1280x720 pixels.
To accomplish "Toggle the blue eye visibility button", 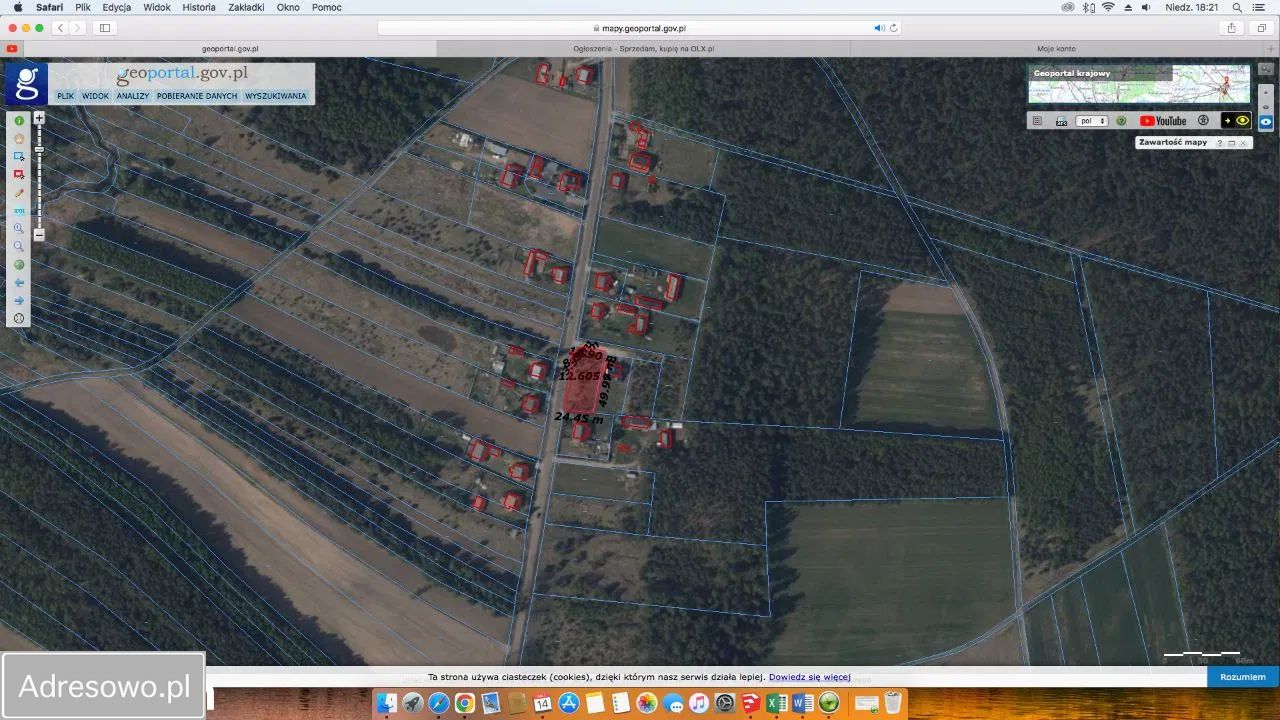I will coord(1266,121).
